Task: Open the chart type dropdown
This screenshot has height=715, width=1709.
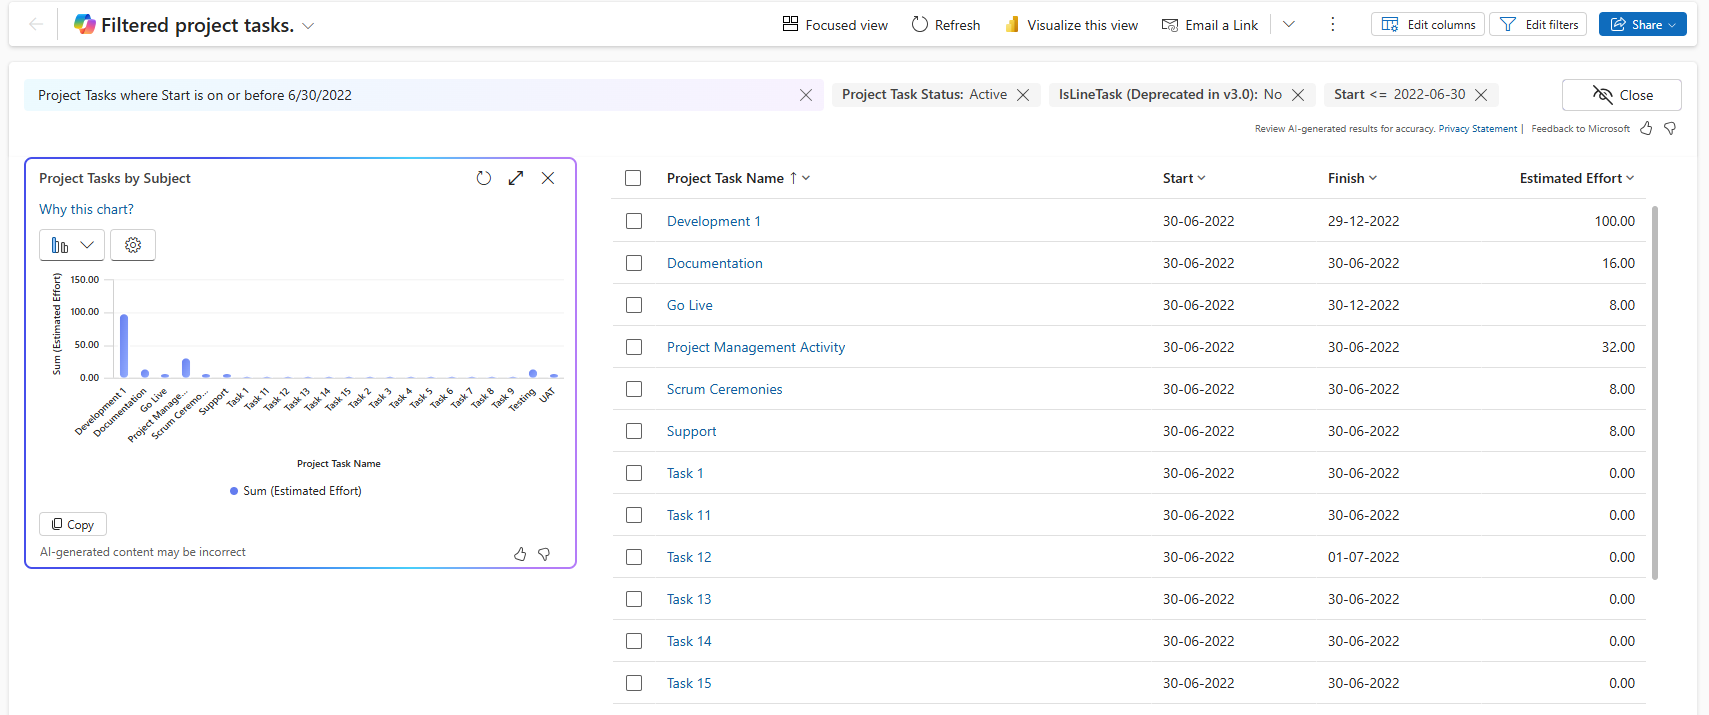Action: (x=72, y=245)
